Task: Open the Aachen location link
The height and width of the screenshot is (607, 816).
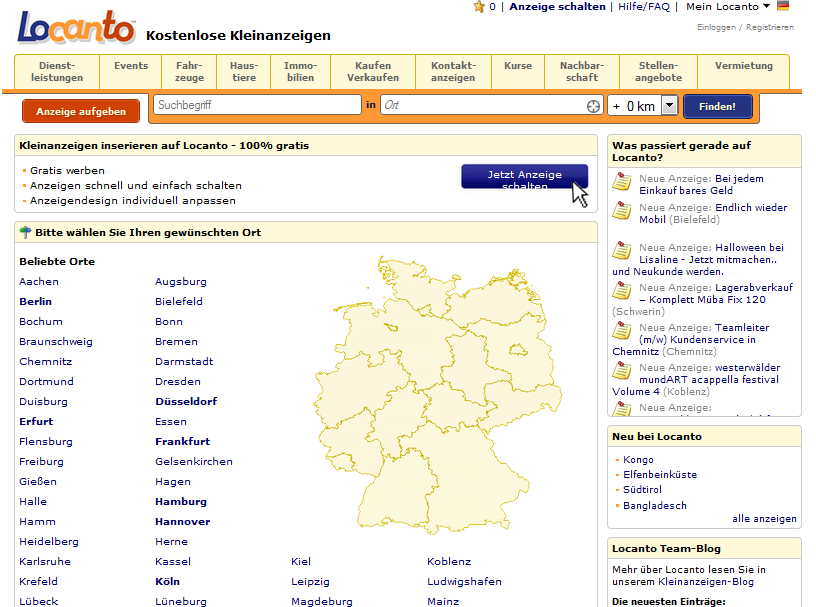Action: (39, 282)
